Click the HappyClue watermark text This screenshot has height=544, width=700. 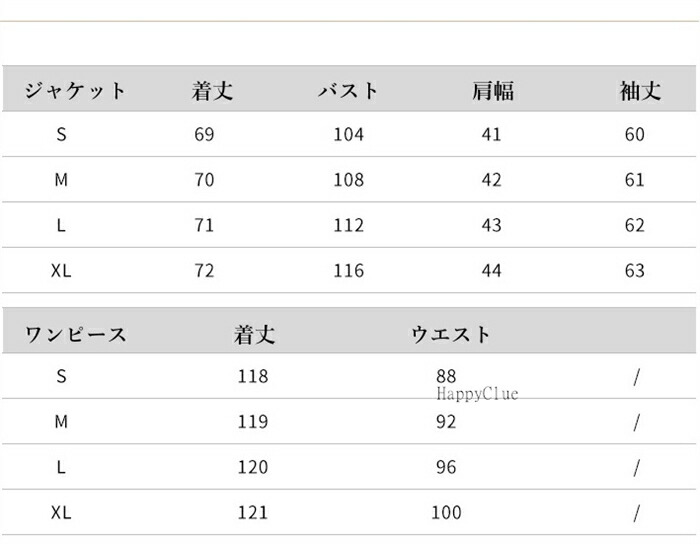[477, 395]
